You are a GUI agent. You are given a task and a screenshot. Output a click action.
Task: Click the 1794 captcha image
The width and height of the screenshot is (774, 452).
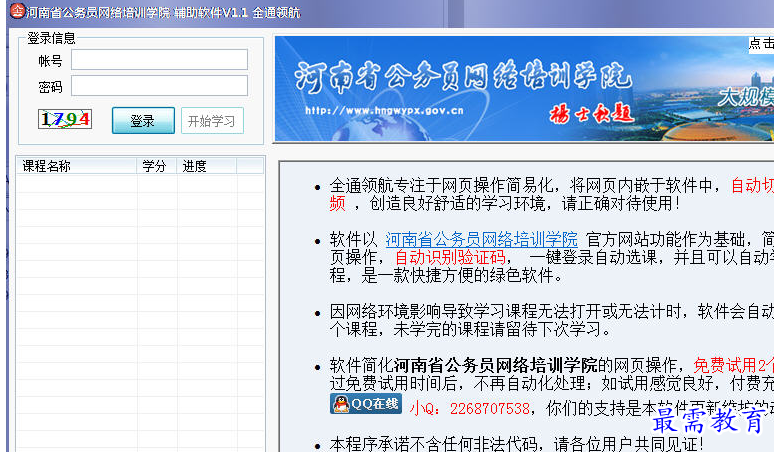(65, 119)
